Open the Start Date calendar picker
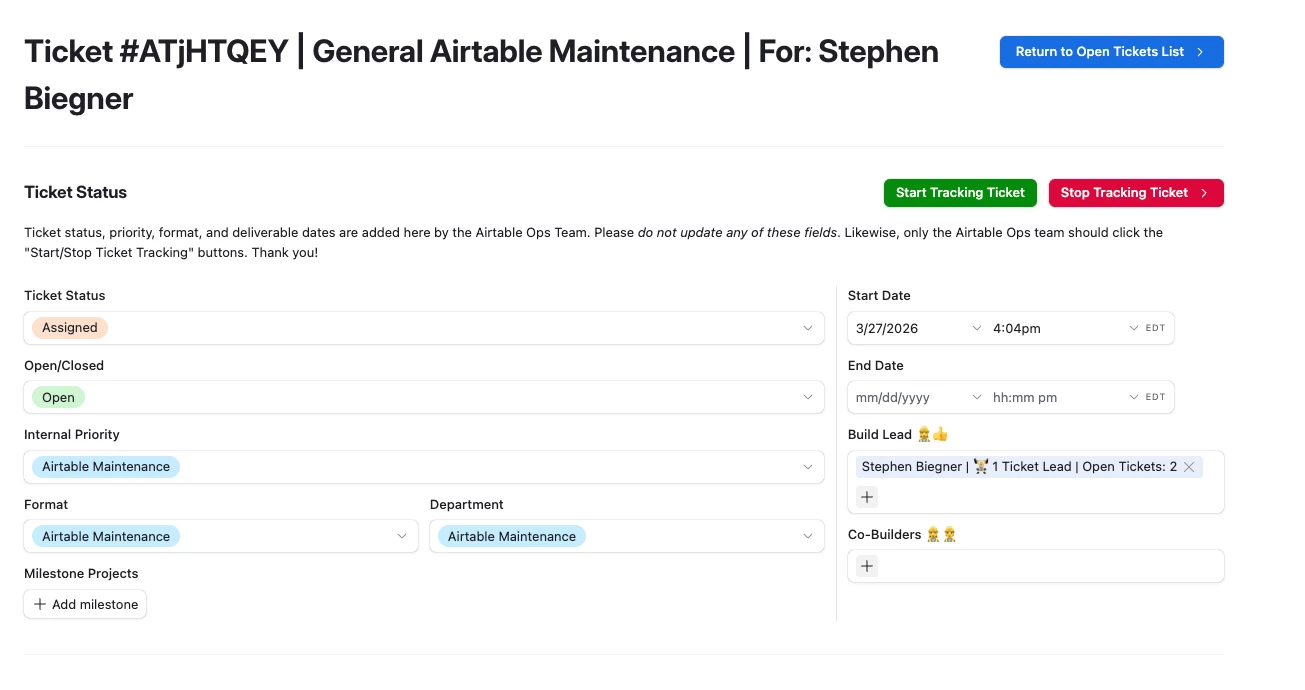 [976, 328]
